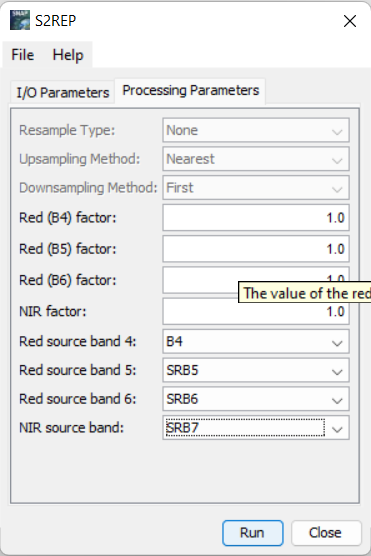The height and width of the screenshot is (556, 371).
Task: Select the Processing Parameters tab
Action: pos(190,90)
